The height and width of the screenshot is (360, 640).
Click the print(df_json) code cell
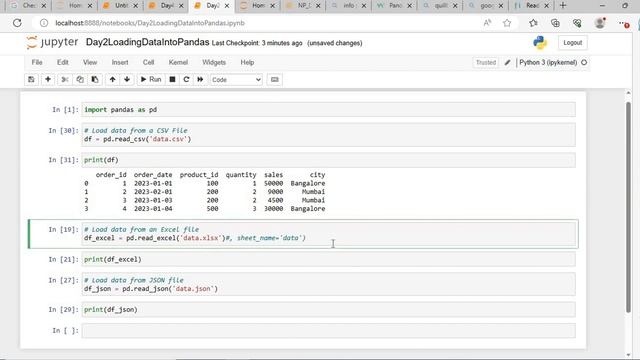(329, 310)
